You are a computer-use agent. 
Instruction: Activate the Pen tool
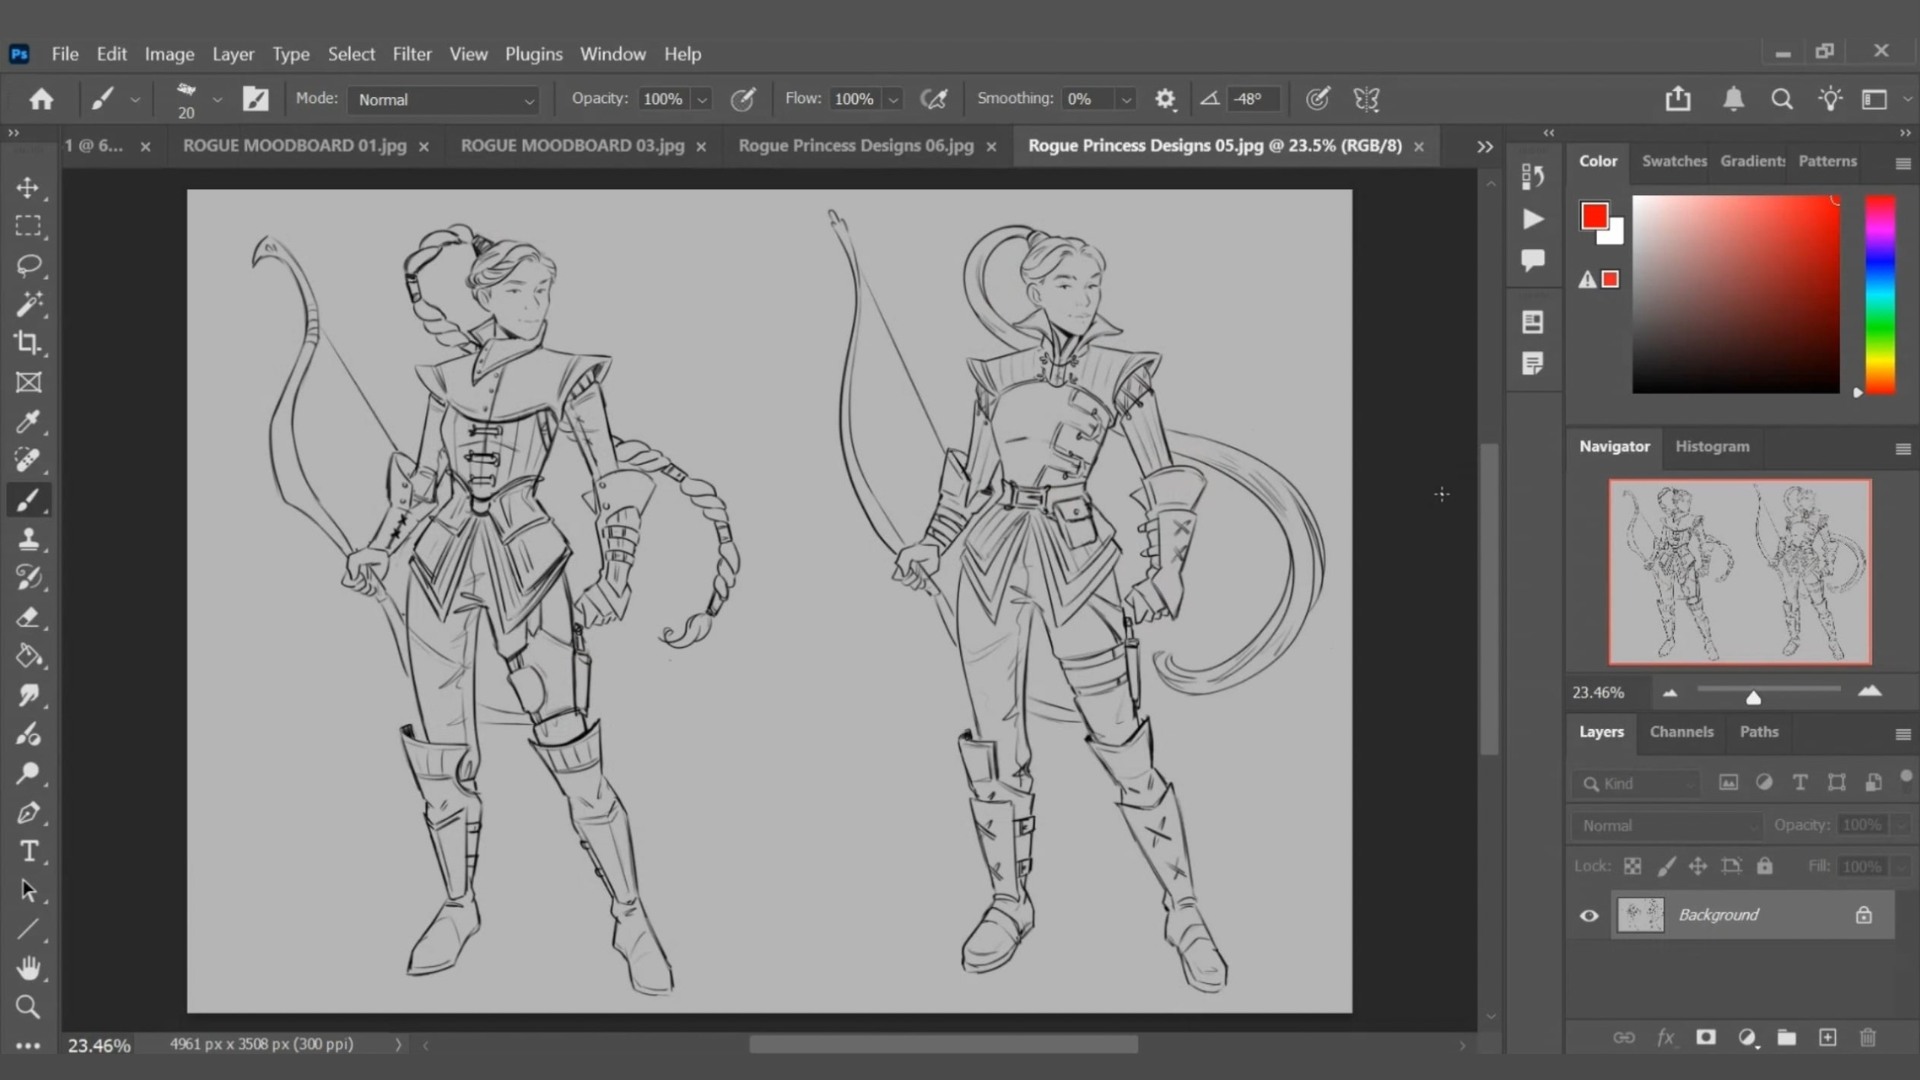point(28,812)
